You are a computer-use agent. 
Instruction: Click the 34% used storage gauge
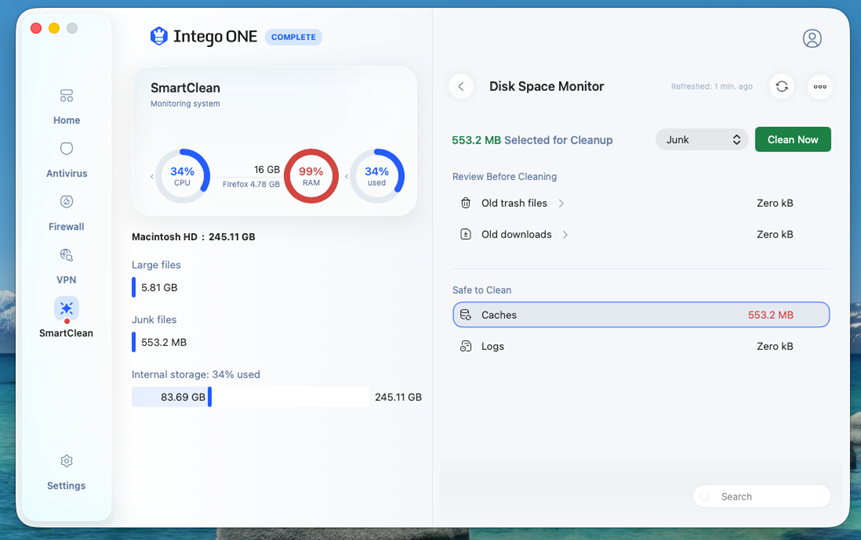coord(377,176)
